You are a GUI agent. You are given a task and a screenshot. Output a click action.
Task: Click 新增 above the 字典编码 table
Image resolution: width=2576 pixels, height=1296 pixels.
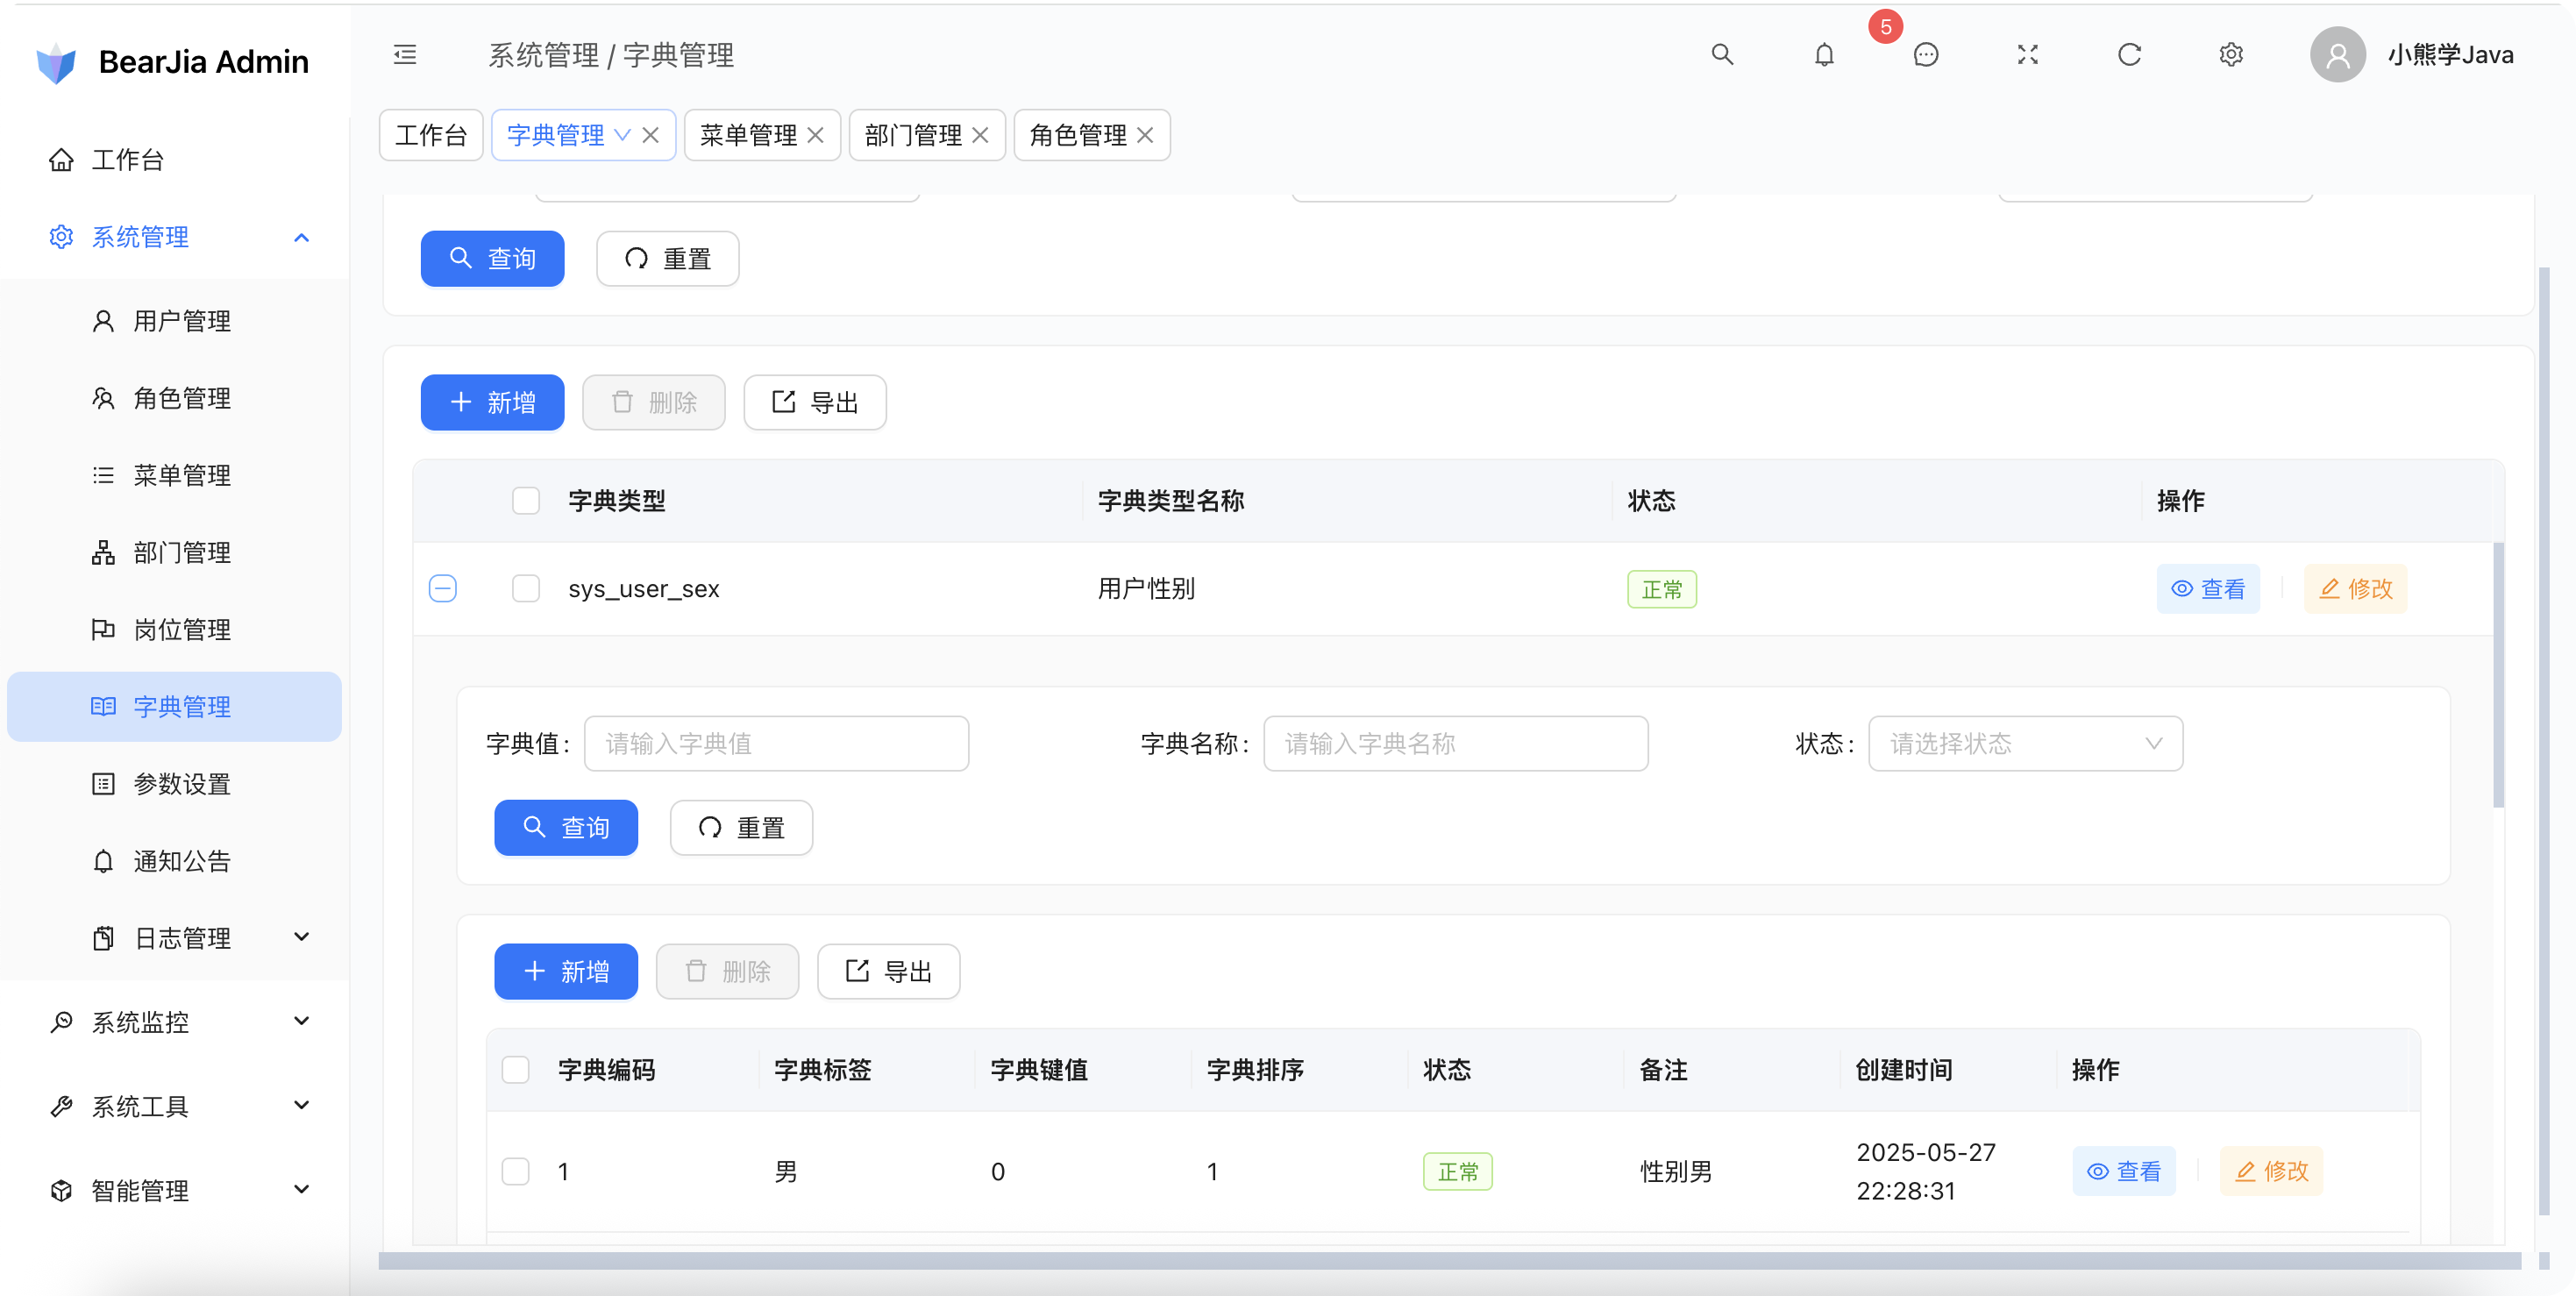pyautogui.click(x=566, y=971)
